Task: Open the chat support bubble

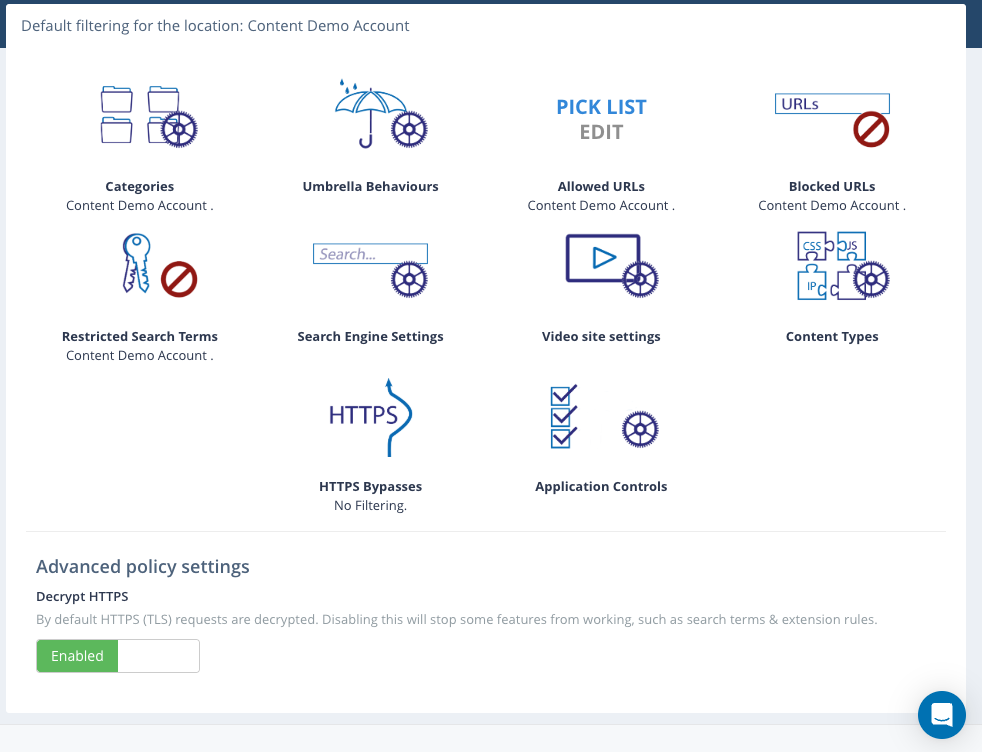Action: 941,715
